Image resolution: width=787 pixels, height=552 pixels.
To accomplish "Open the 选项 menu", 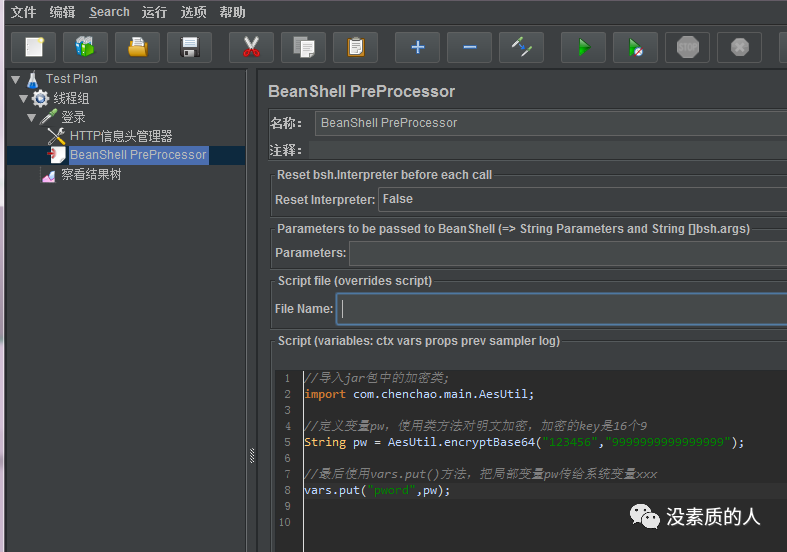I will [x=193, y=12].
